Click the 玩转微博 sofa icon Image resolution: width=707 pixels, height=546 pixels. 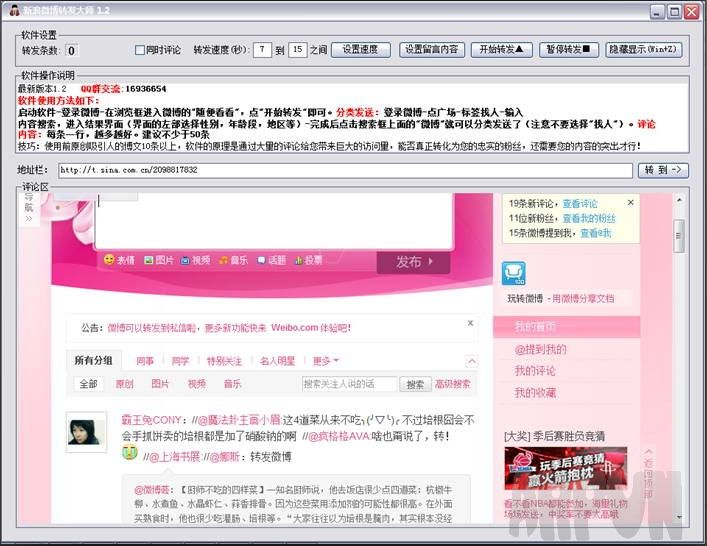click(514, 273)
